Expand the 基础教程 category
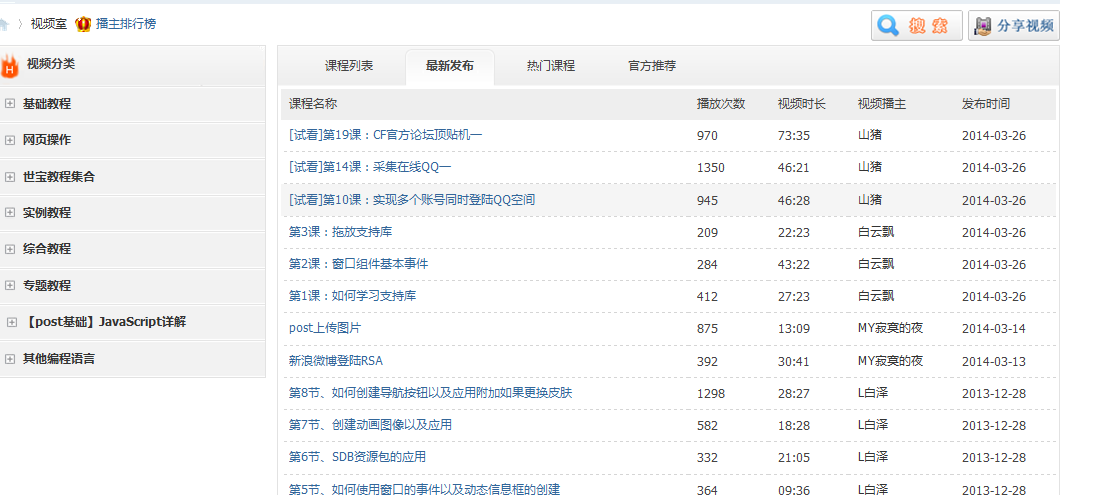1098x495 pixels. [x=10, y=104]
